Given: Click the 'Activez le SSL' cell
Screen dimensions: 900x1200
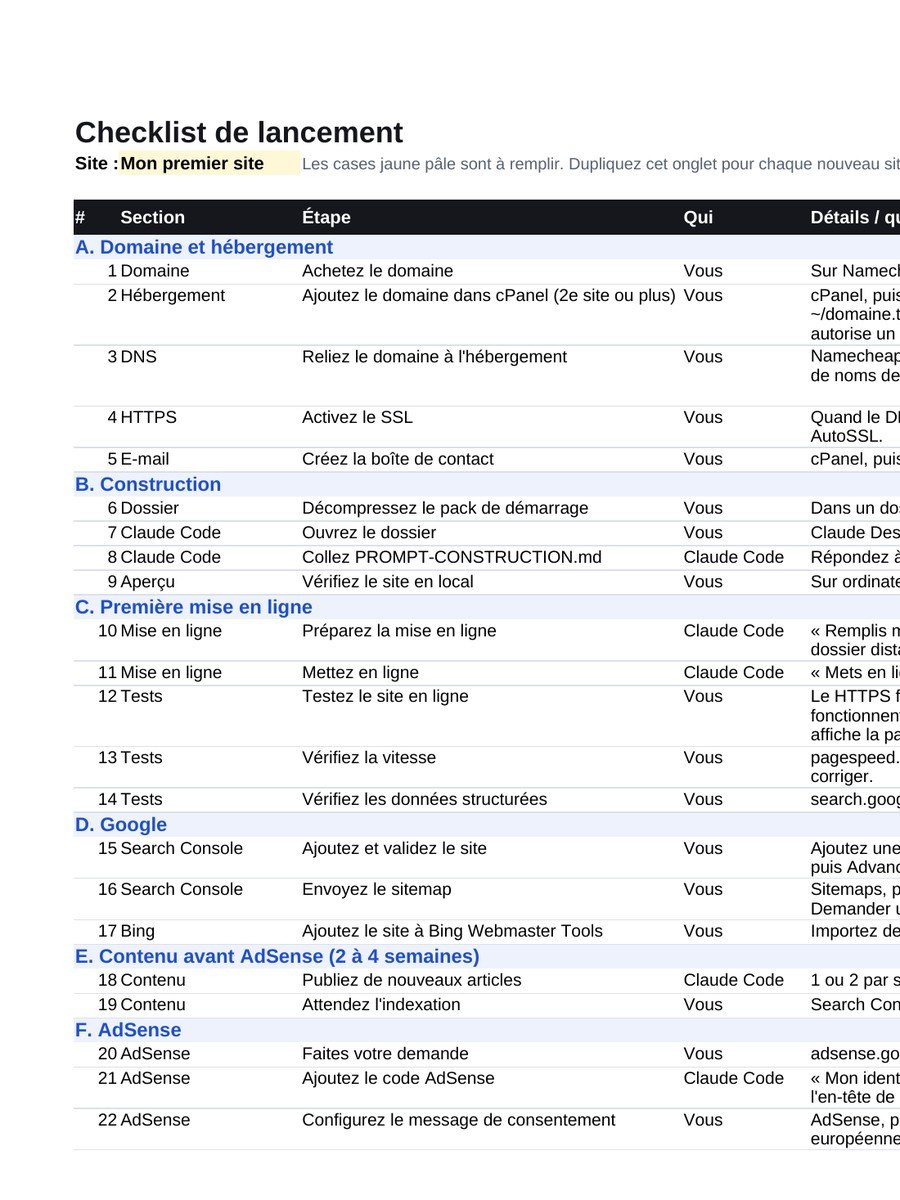Looking at the screenshot, I should (357, 417).
